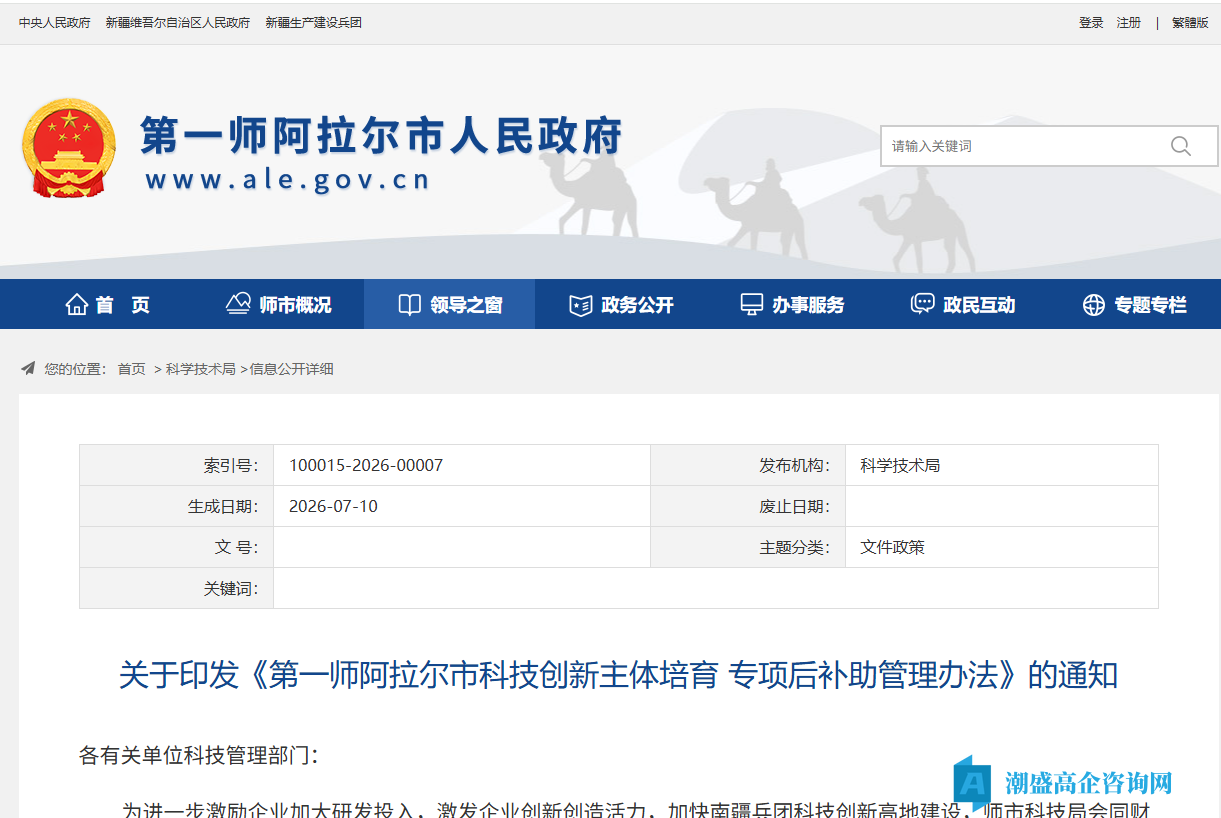Click the 文件政策 topic category cell

1002,547
